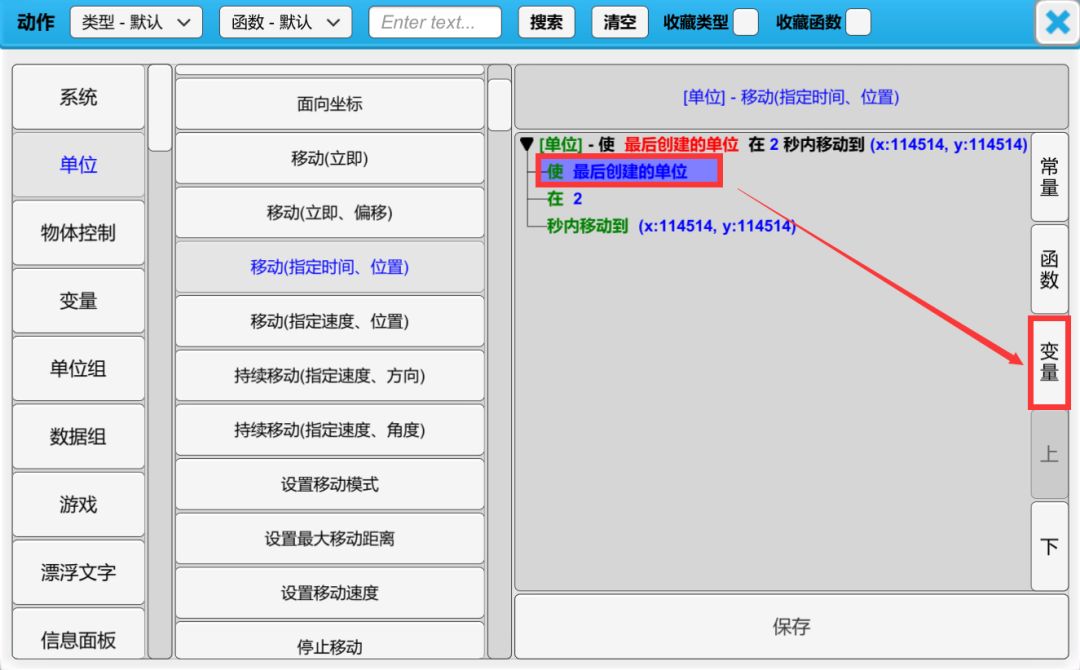Save the action with 保存 button
Image resolution: width=1080 pixels, height=670 pixels.
click(791, 627)
